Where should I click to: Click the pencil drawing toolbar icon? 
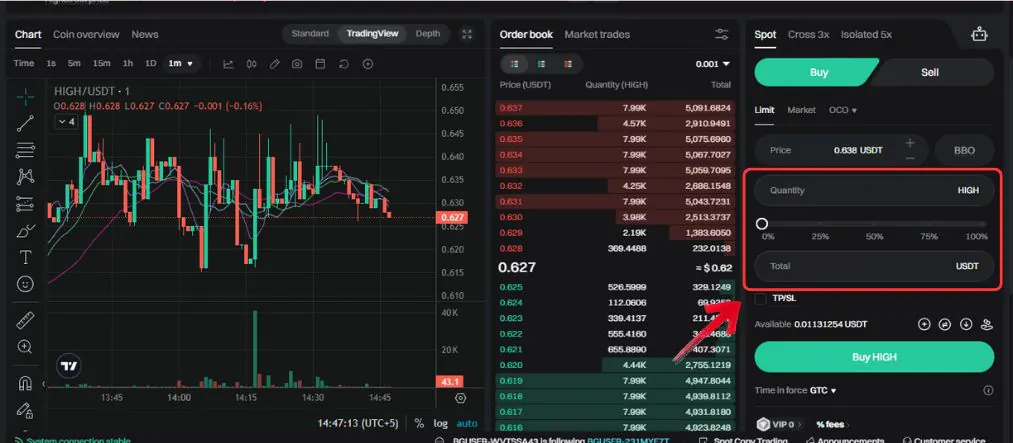click(x=275, y=64)
